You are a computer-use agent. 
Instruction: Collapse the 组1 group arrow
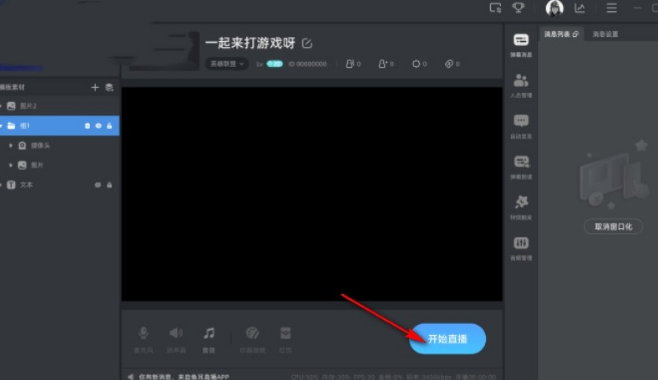(1, 126)
